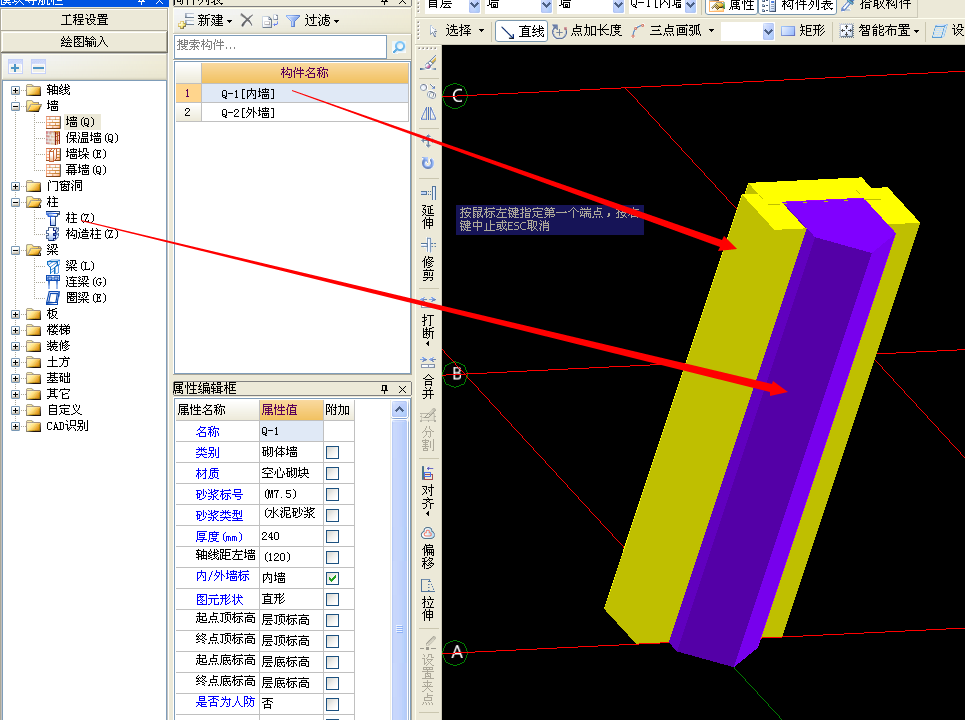The width and height of the screenshot is (965, 720).
Task: Click the 拾取构件 pick component tool
Action: pos(876,5)
